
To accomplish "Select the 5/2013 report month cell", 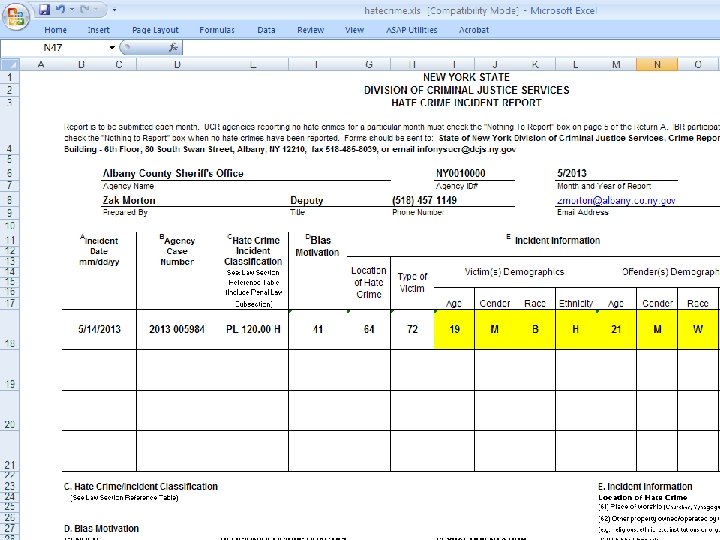I will [x=572, y=173].
